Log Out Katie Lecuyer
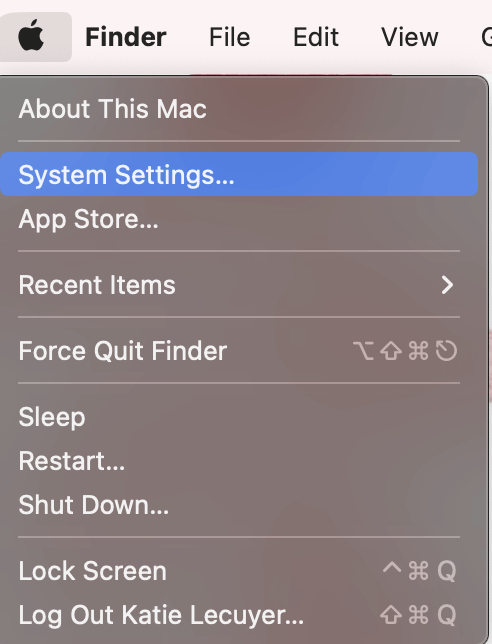Image resolution: width=492 pixels, height=644 pixels. coord(239,614)
